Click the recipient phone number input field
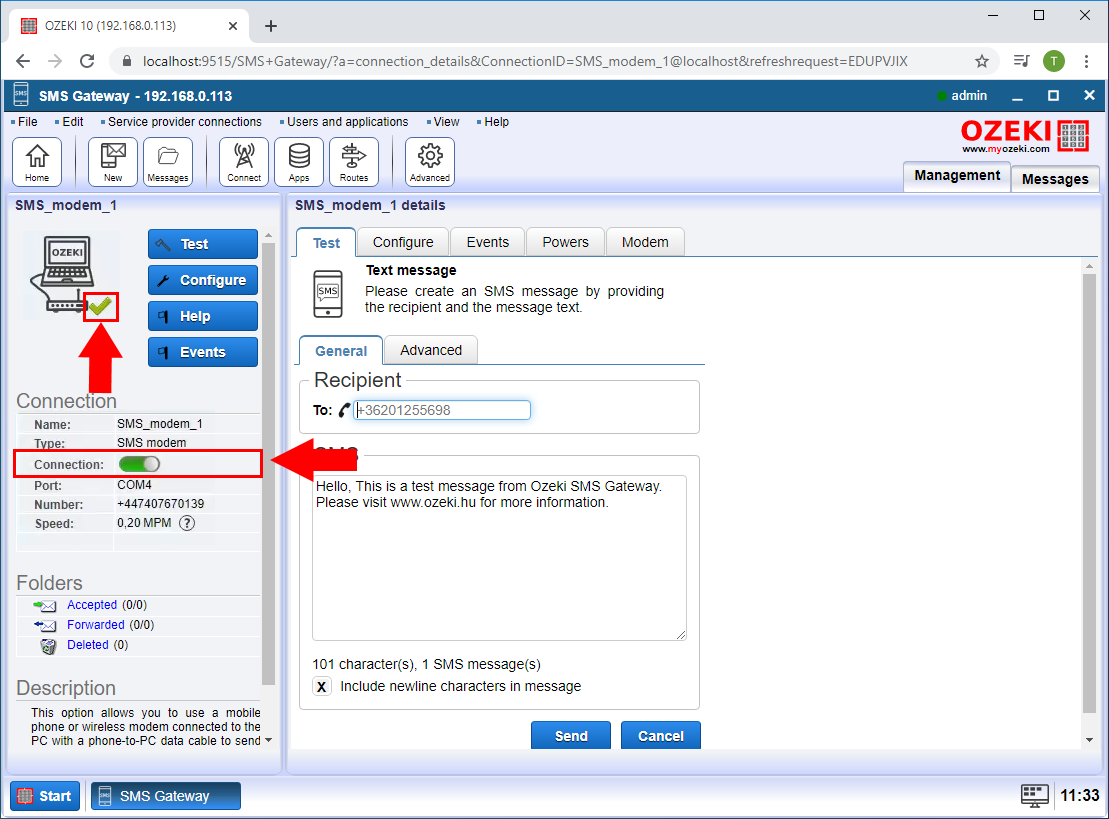 pos(443,409)
